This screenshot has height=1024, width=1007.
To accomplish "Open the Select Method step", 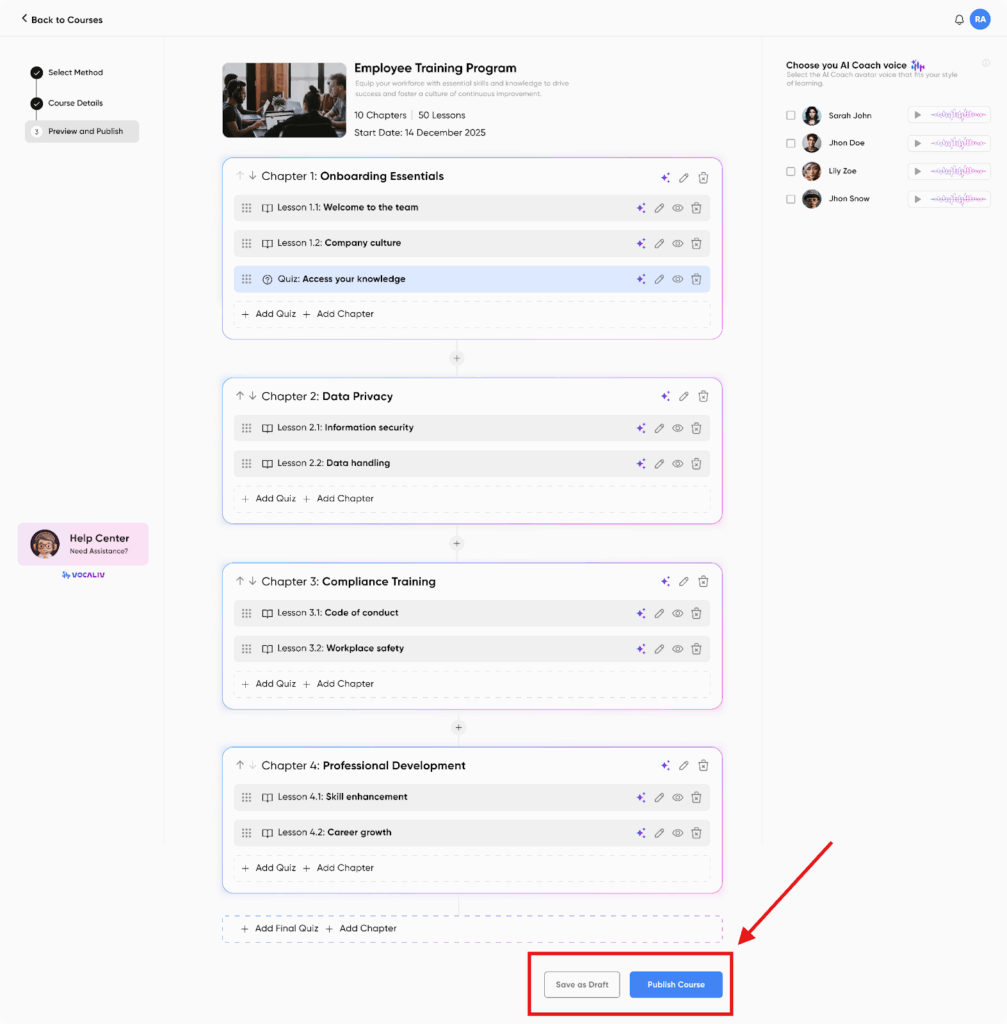I will click(x=75, y=73).
